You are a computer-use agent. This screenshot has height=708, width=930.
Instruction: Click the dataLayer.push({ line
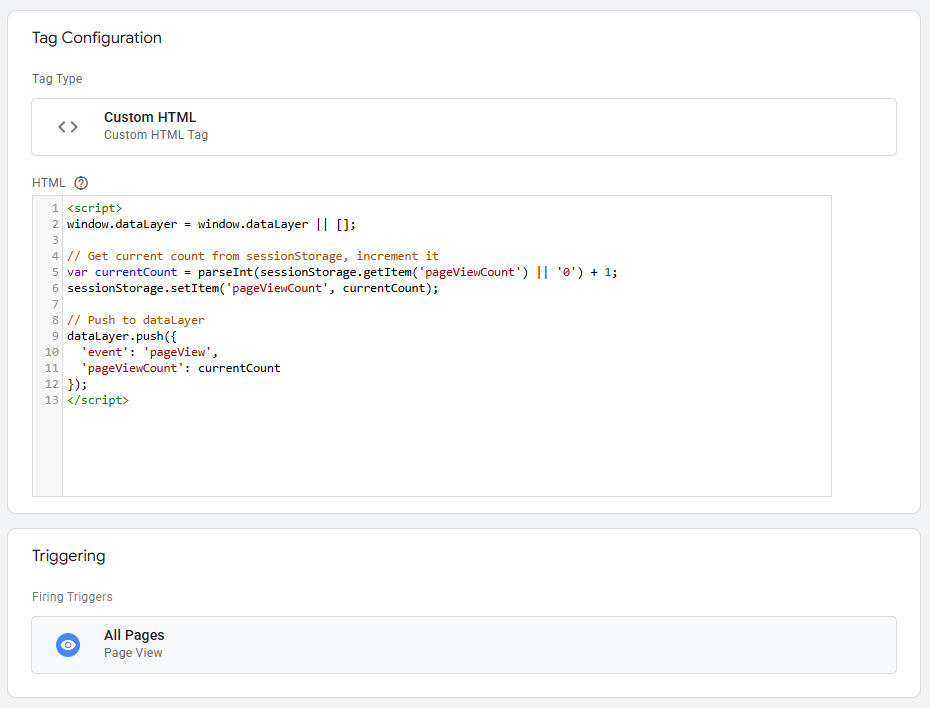tap(122, 336)
